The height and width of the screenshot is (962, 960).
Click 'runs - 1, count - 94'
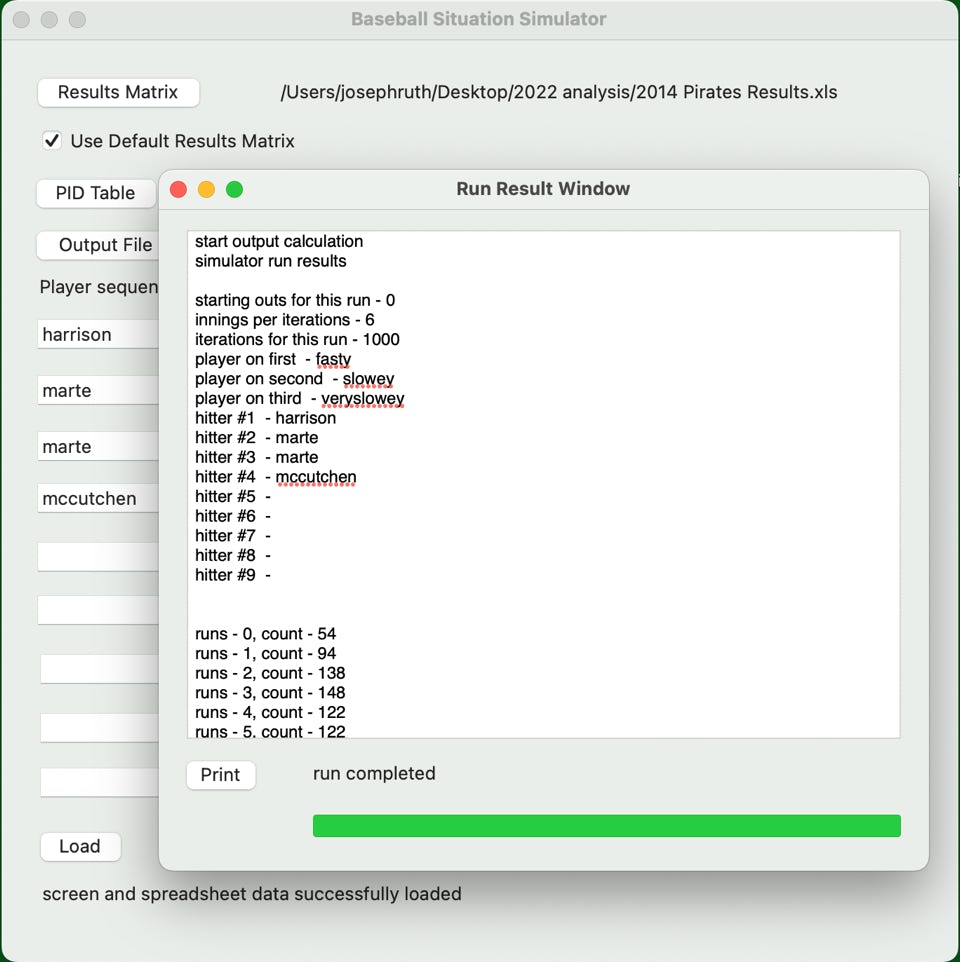click(x=266, y=653)
